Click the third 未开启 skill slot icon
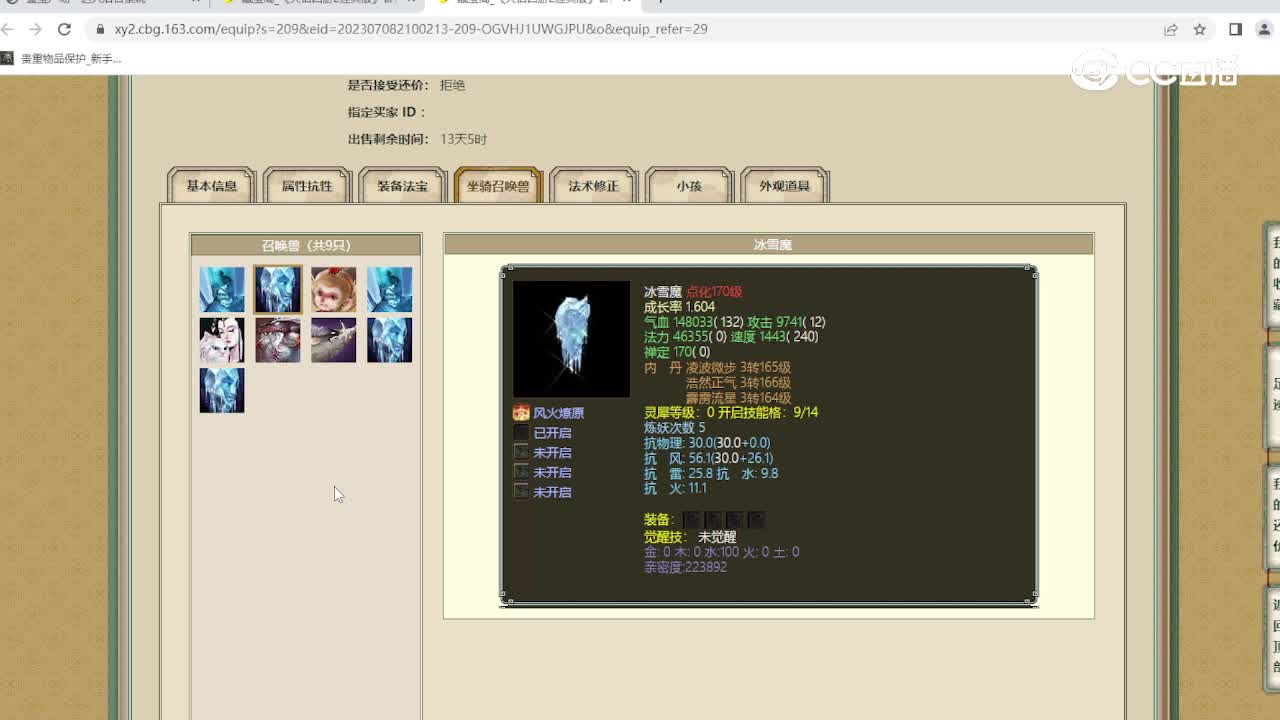 pyautogui.click(x=521, y=492)
